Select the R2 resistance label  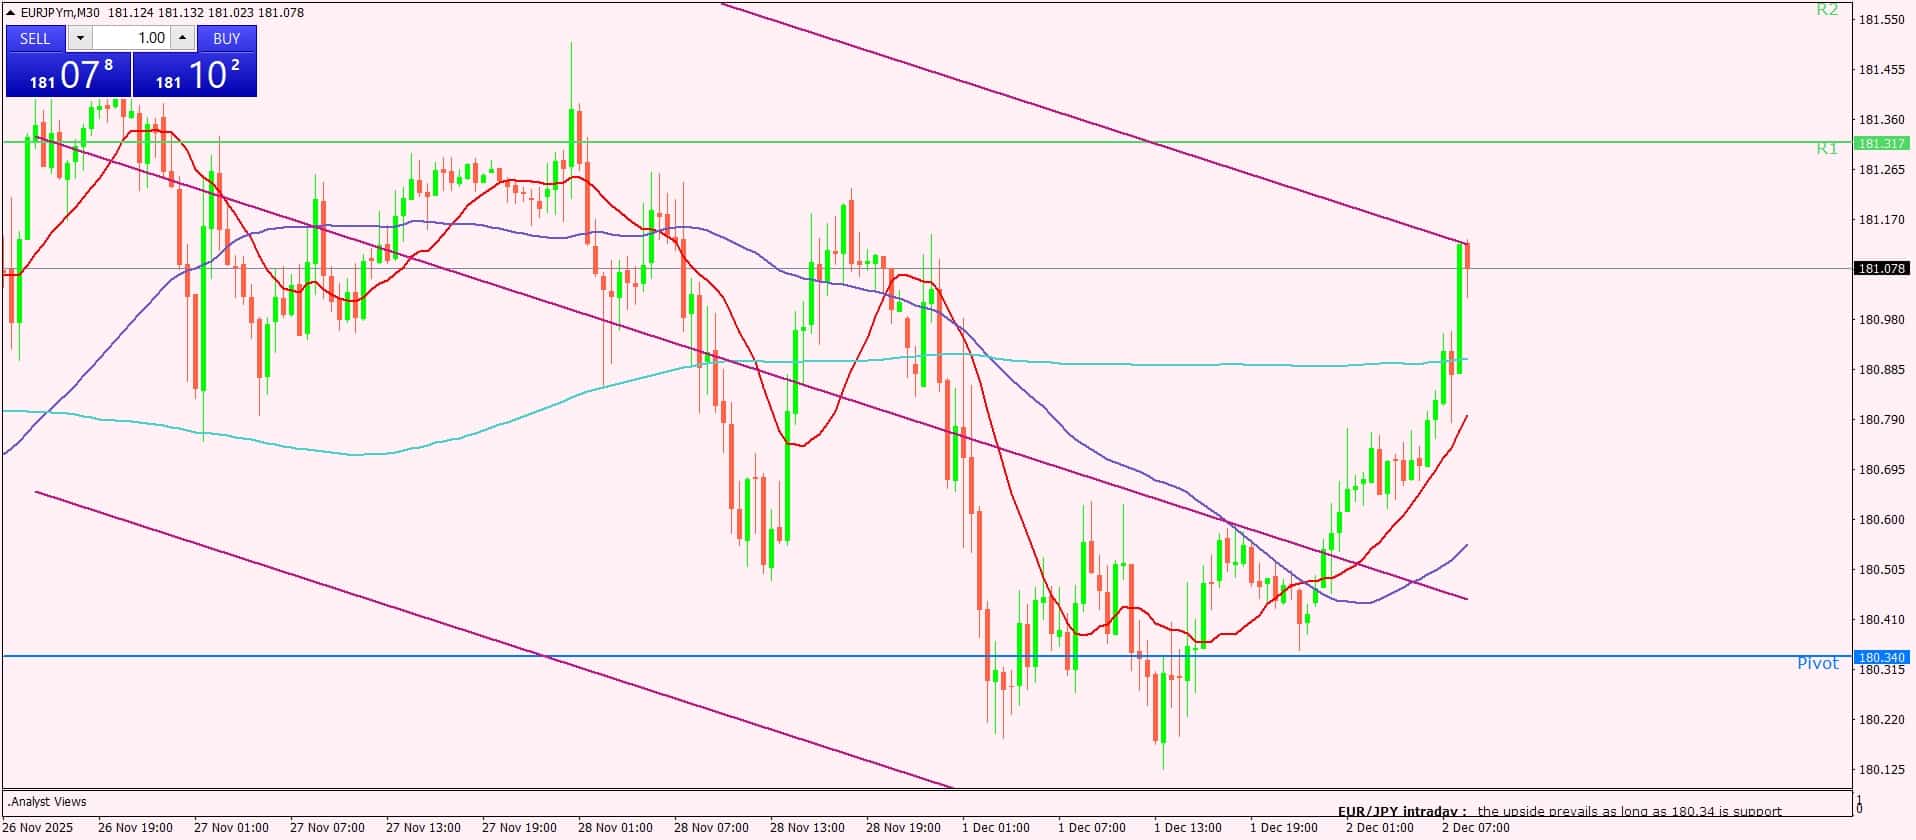[x=1827, y=10]
